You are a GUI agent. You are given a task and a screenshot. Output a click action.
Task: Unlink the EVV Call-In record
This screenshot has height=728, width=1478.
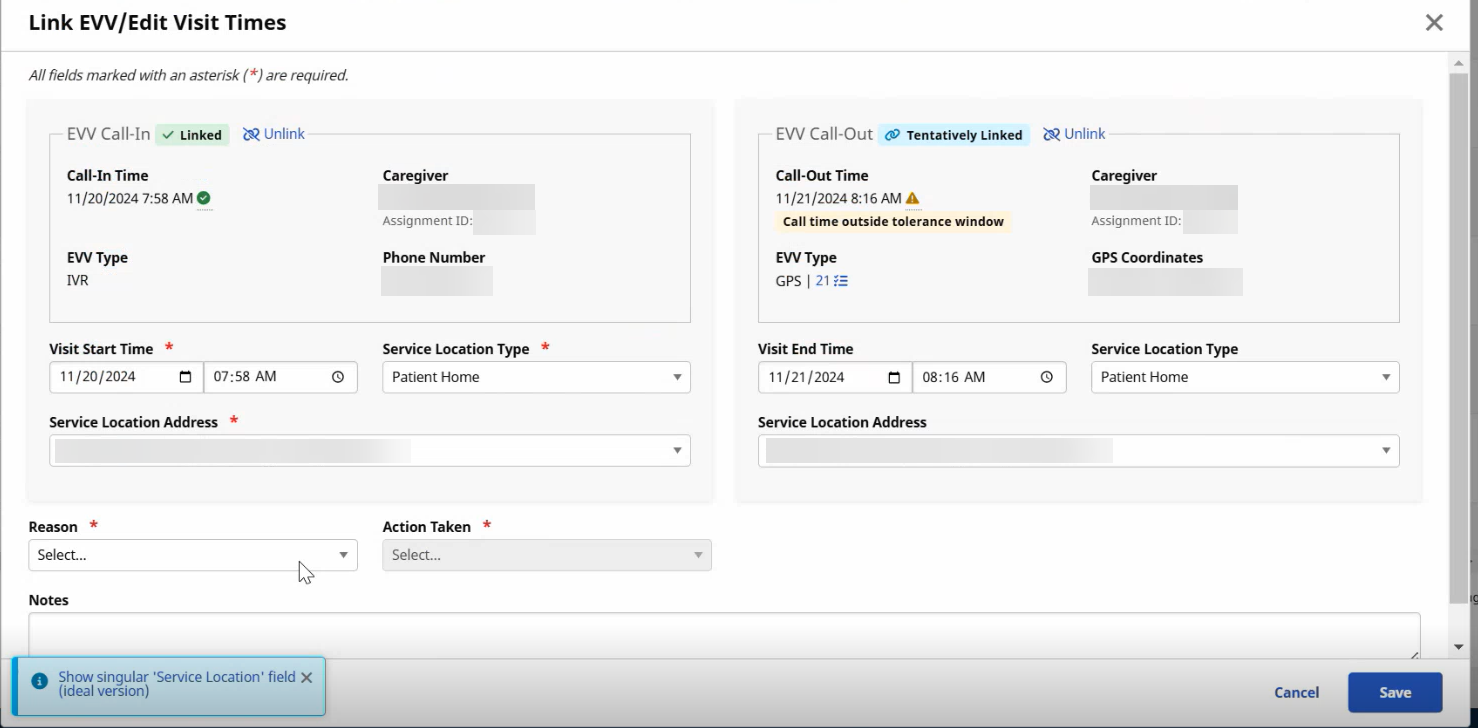274,134
